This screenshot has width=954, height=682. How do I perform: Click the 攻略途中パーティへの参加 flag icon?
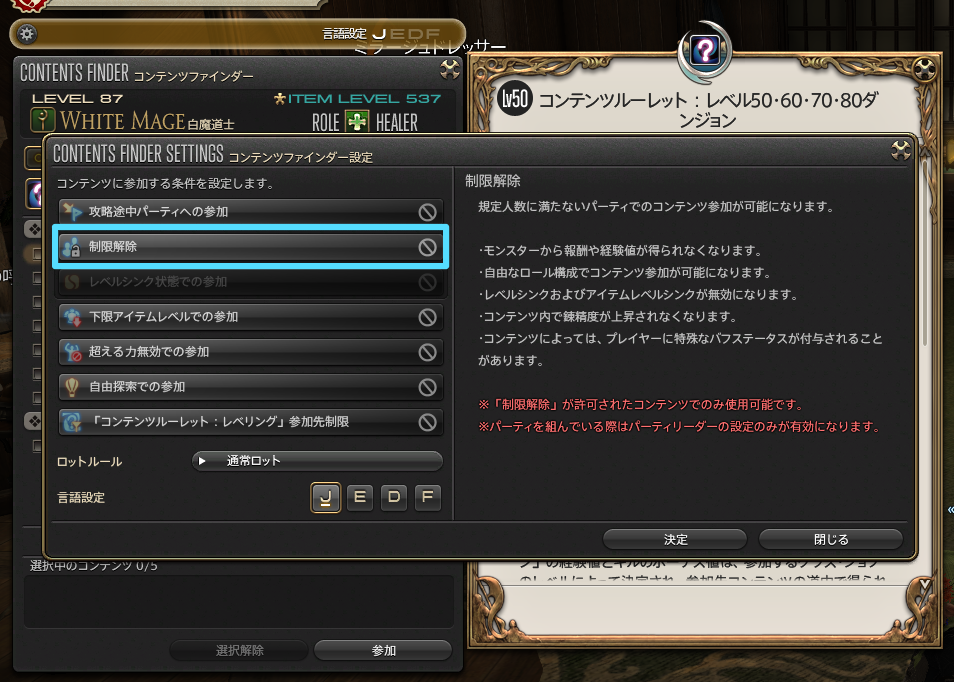click(x=72, y=212)
